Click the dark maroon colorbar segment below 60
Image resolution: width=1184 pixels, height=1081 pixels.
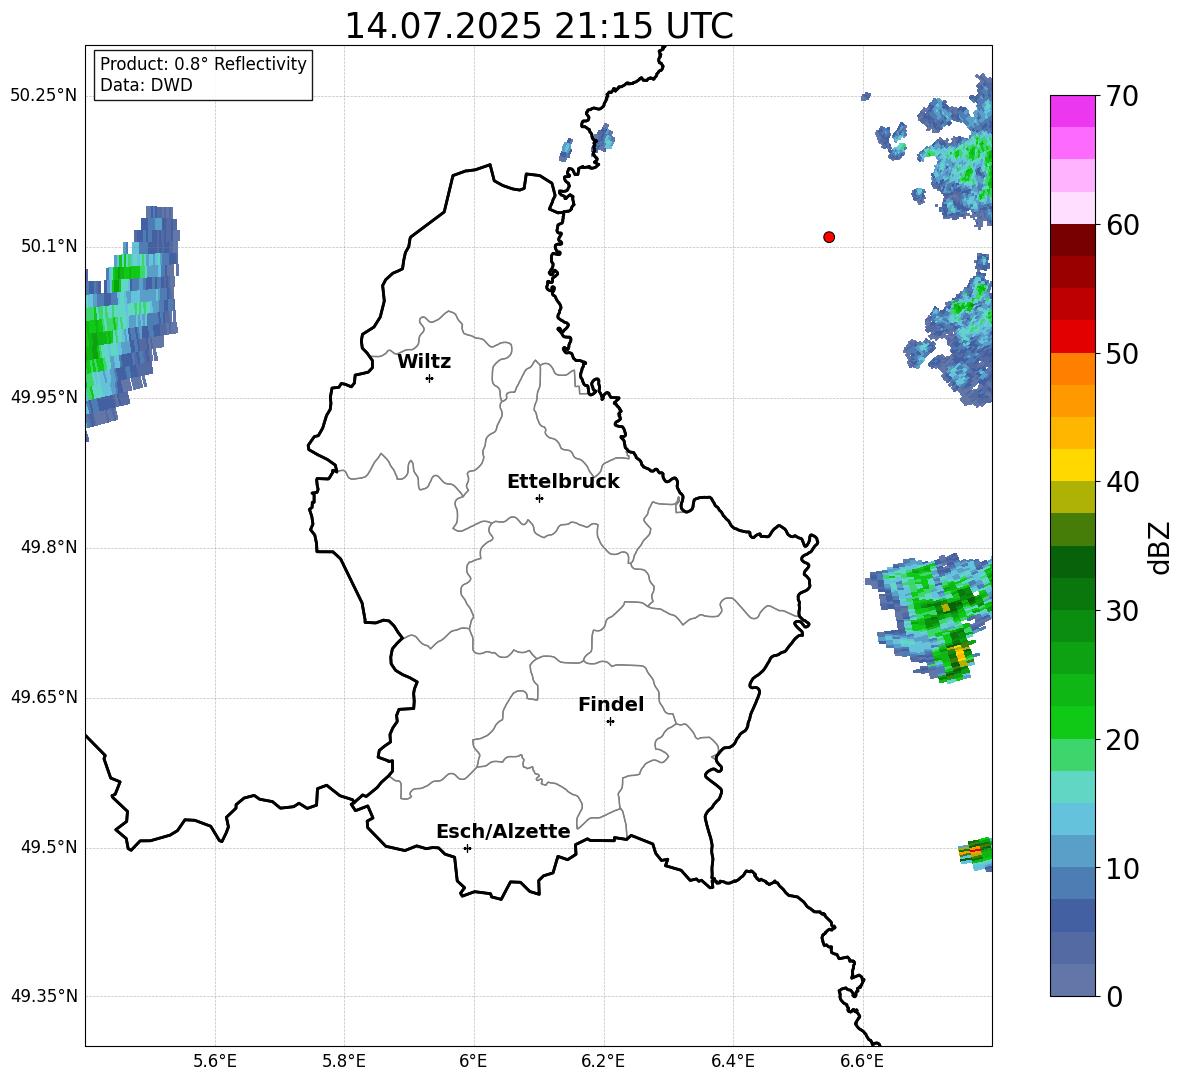coord(1072,240)
